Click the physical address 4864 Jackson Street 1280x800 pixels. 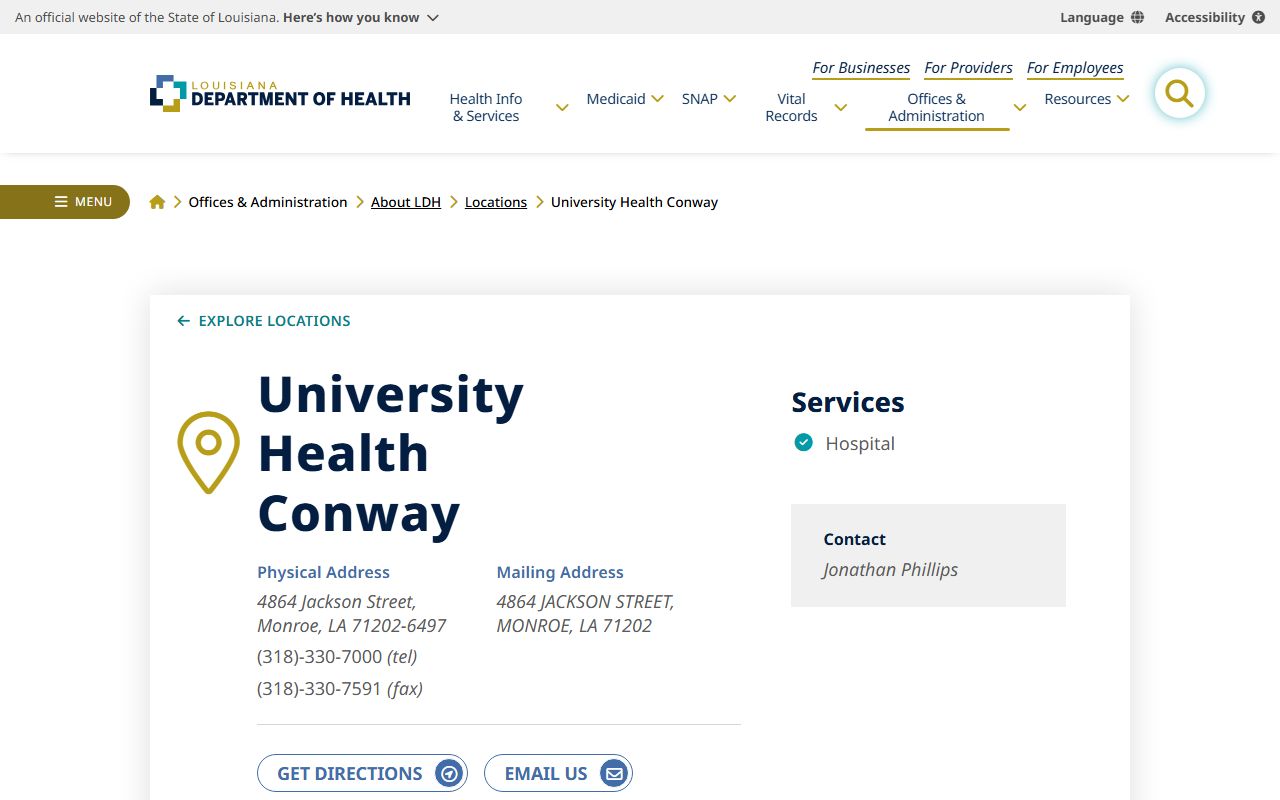pyautogui.click(x=352, y=614)
